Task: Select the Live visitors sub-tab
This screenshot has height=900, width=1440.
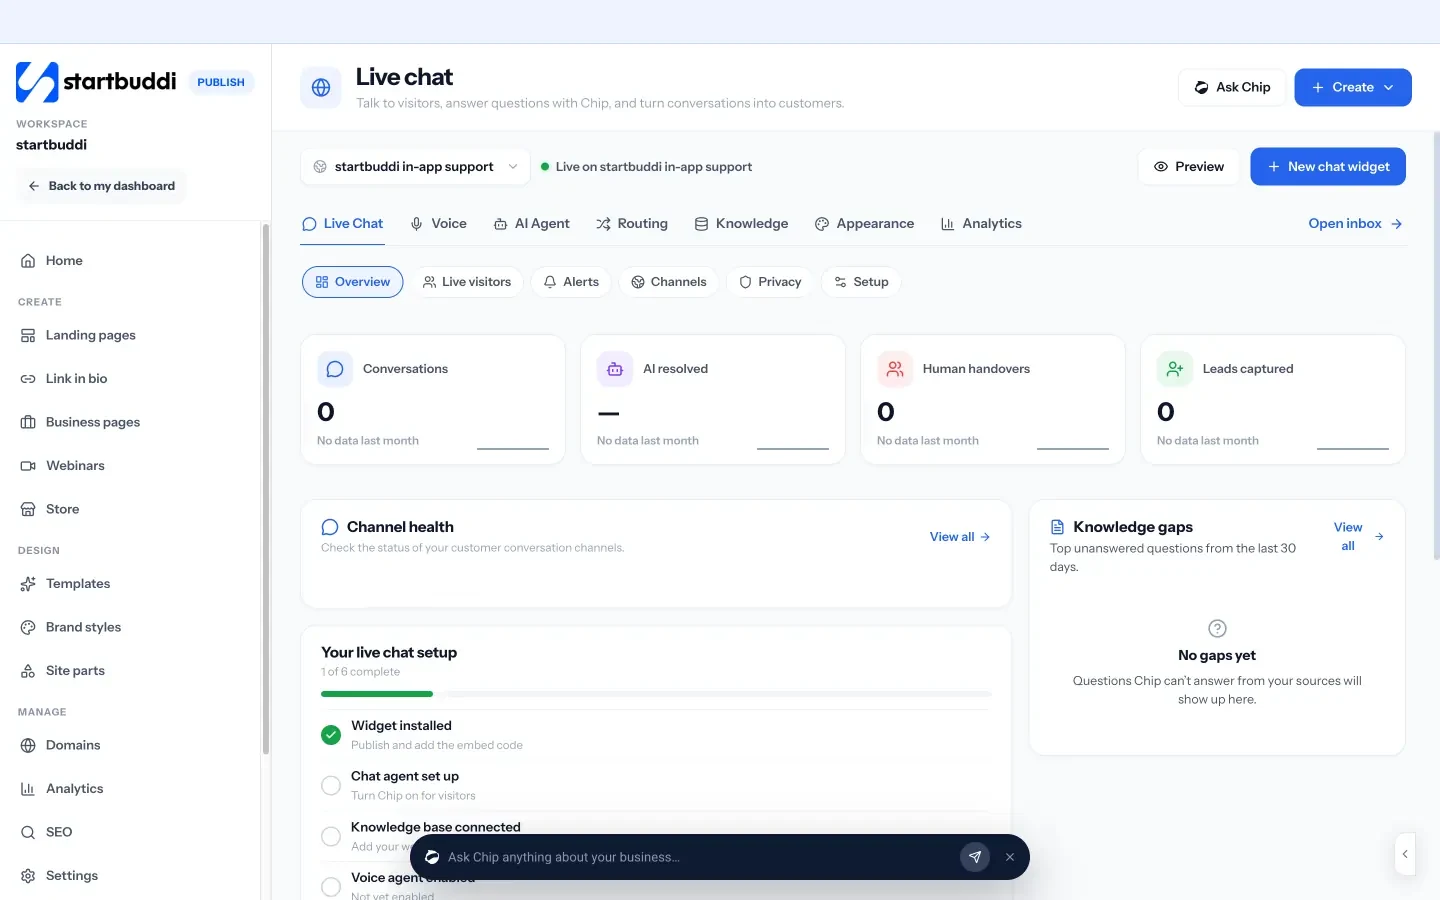Action: click(467, 282)
